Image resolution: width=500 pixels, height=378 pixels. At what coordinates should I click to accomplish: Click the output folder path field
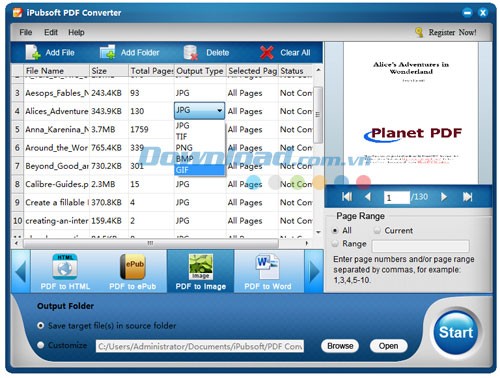click(200, 346)
